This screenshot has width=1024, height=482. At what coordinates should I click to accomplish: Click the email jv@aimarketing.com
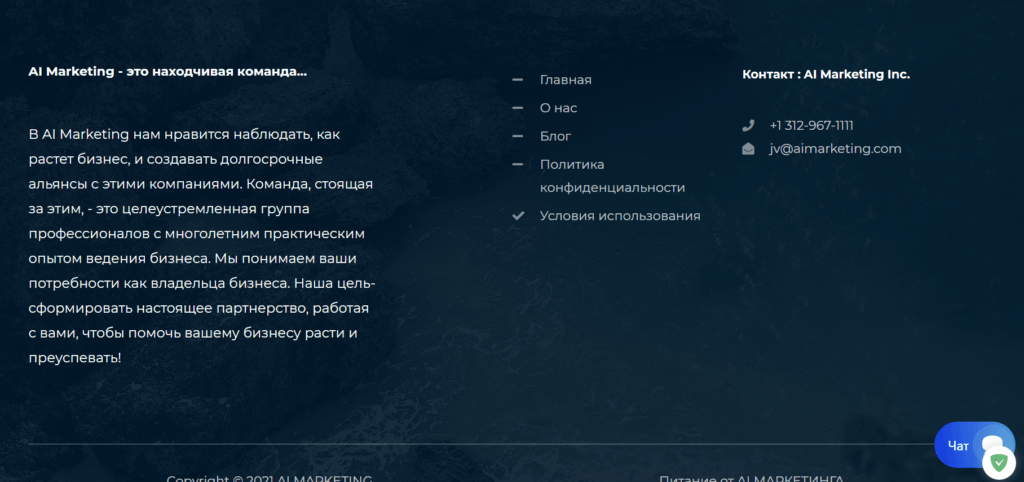tap(835, 149)
